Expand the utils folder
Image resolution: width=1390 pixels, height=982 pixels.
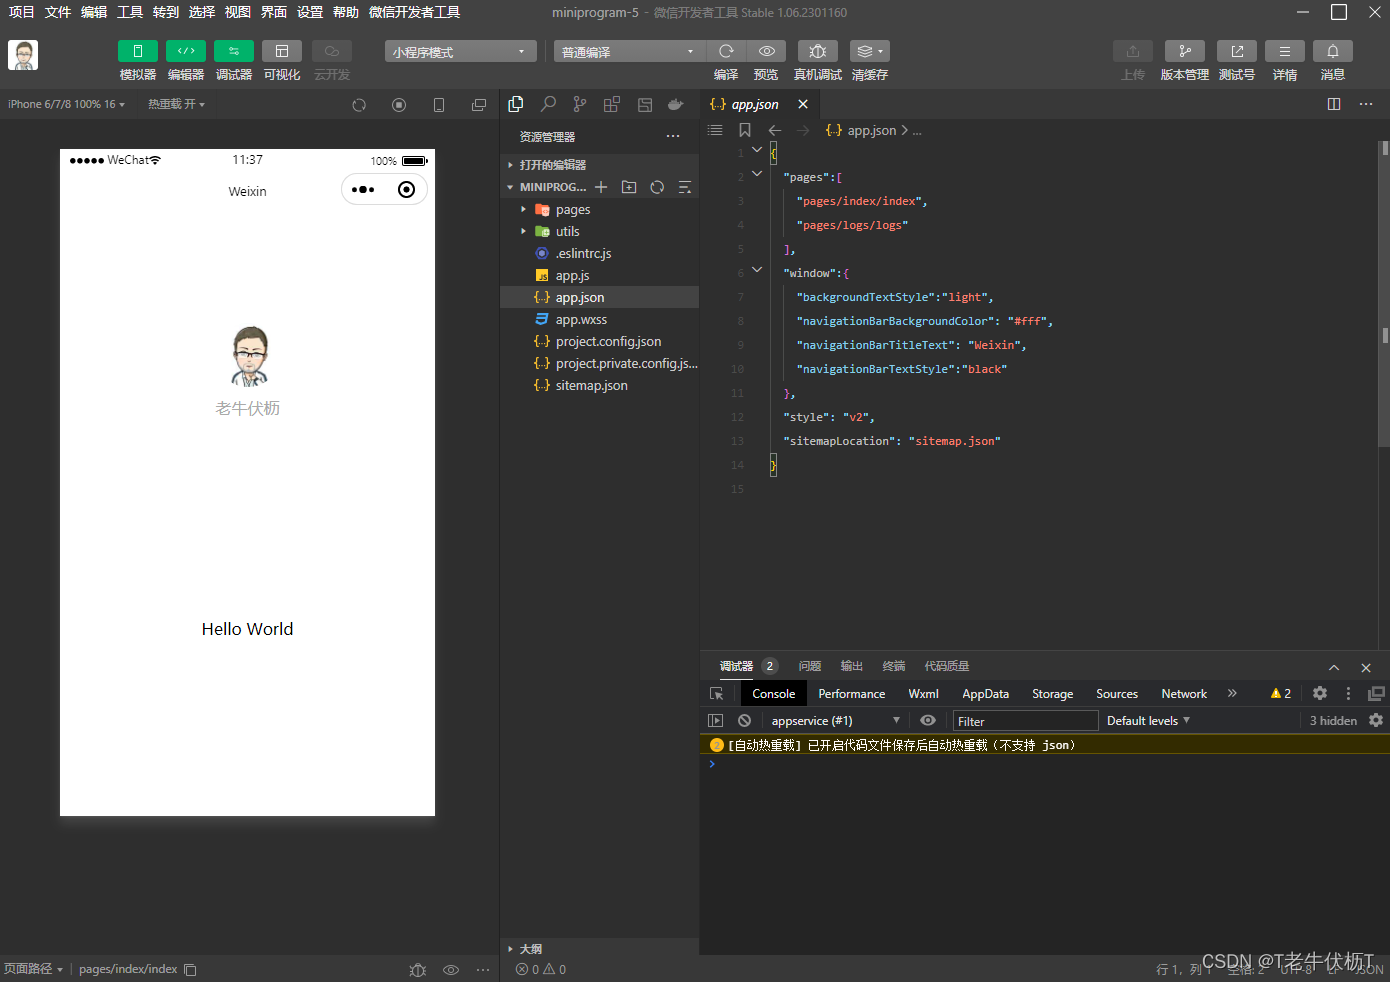pos(599,232)
